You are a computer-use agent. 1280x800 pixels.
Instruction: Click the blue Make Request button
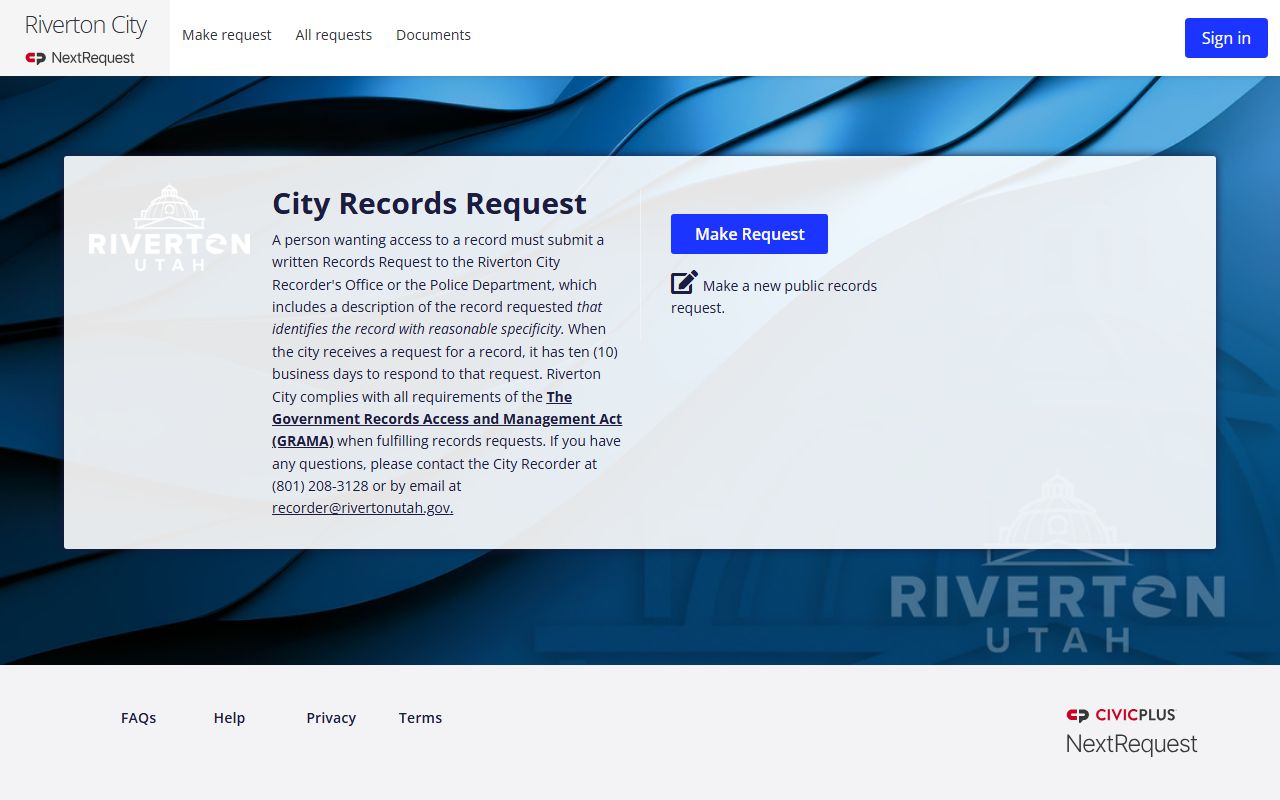pyautogui.click(x=749, y=234)
